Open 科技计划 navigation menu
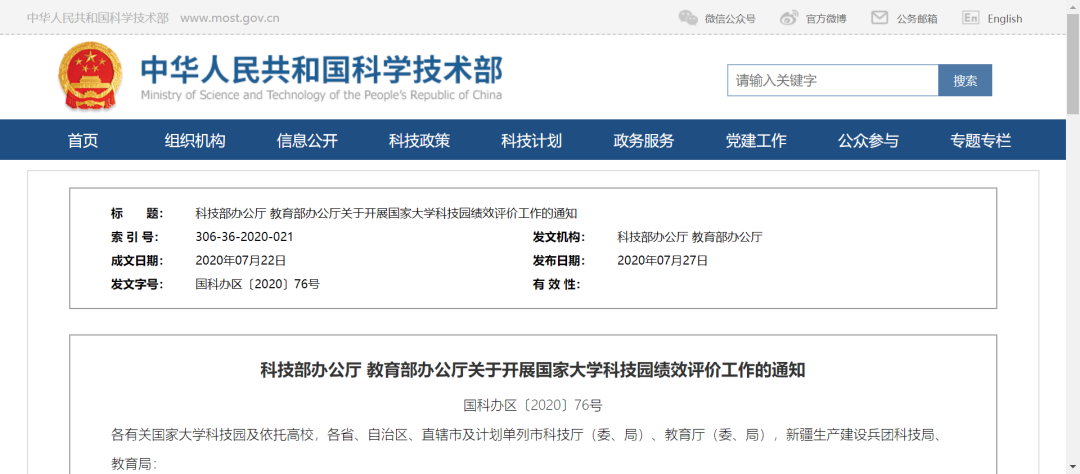Image resolution: width=1080 pixels, height=474 pixels. (532, 141)
